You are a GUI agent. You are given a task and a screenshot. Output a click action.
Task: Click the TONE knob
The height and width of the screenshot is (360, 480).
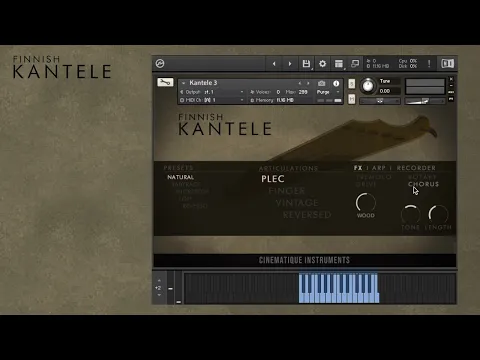pyautogui.click(x=410, y=214)
